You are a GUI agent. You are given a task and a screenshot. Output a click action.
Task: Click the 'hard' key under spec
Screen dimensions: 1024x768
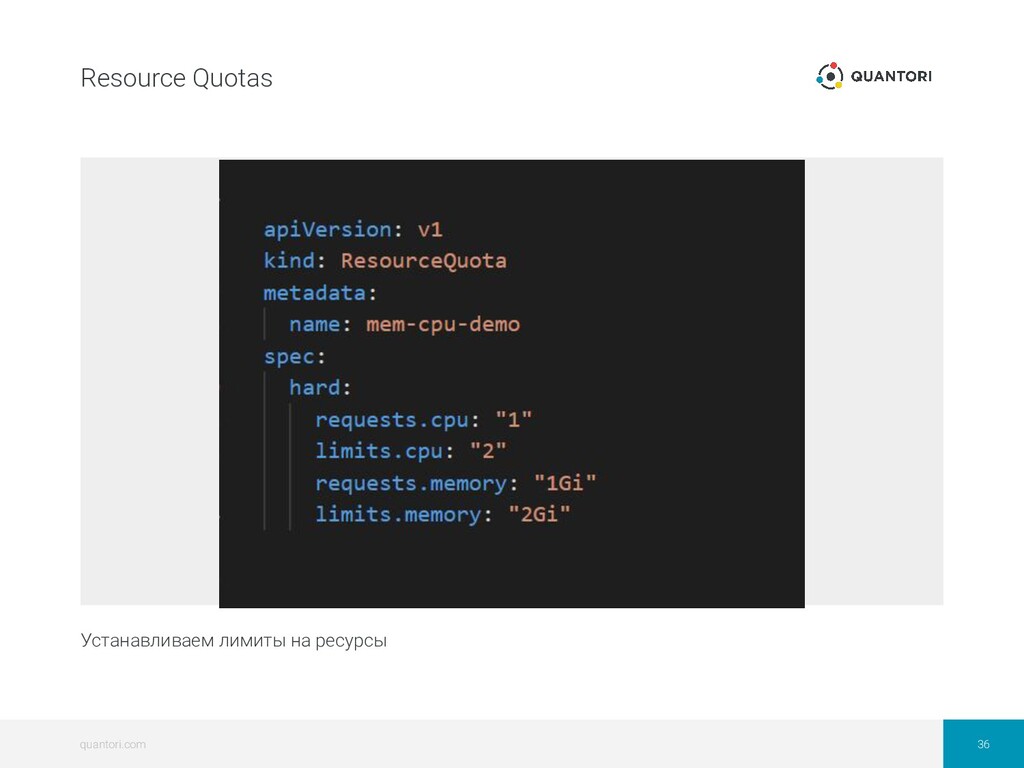[315, 387]
